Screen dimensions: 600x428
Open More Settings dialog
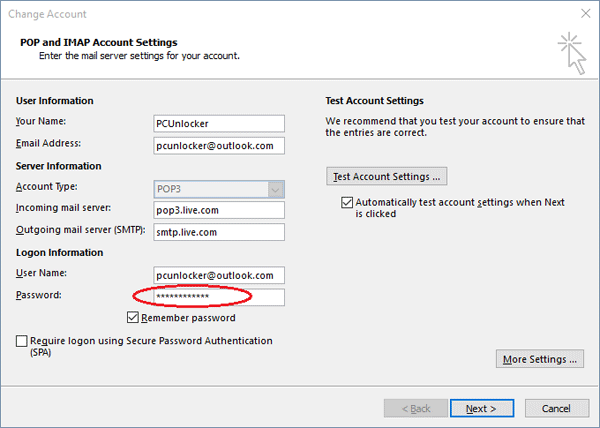540,359
